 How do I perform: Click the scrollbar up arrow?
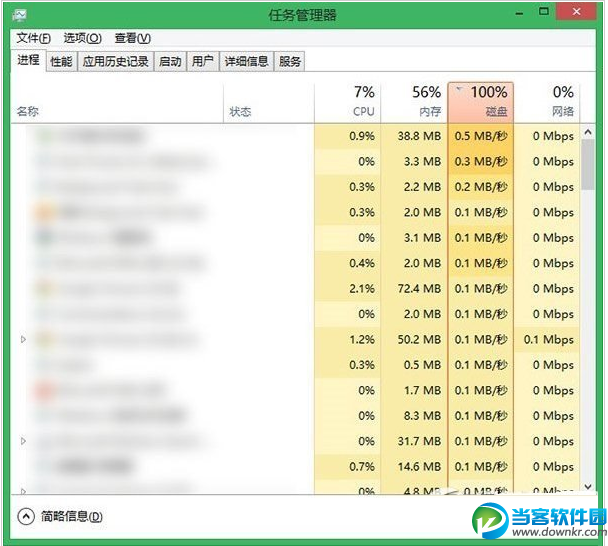[x=588, y=132]
